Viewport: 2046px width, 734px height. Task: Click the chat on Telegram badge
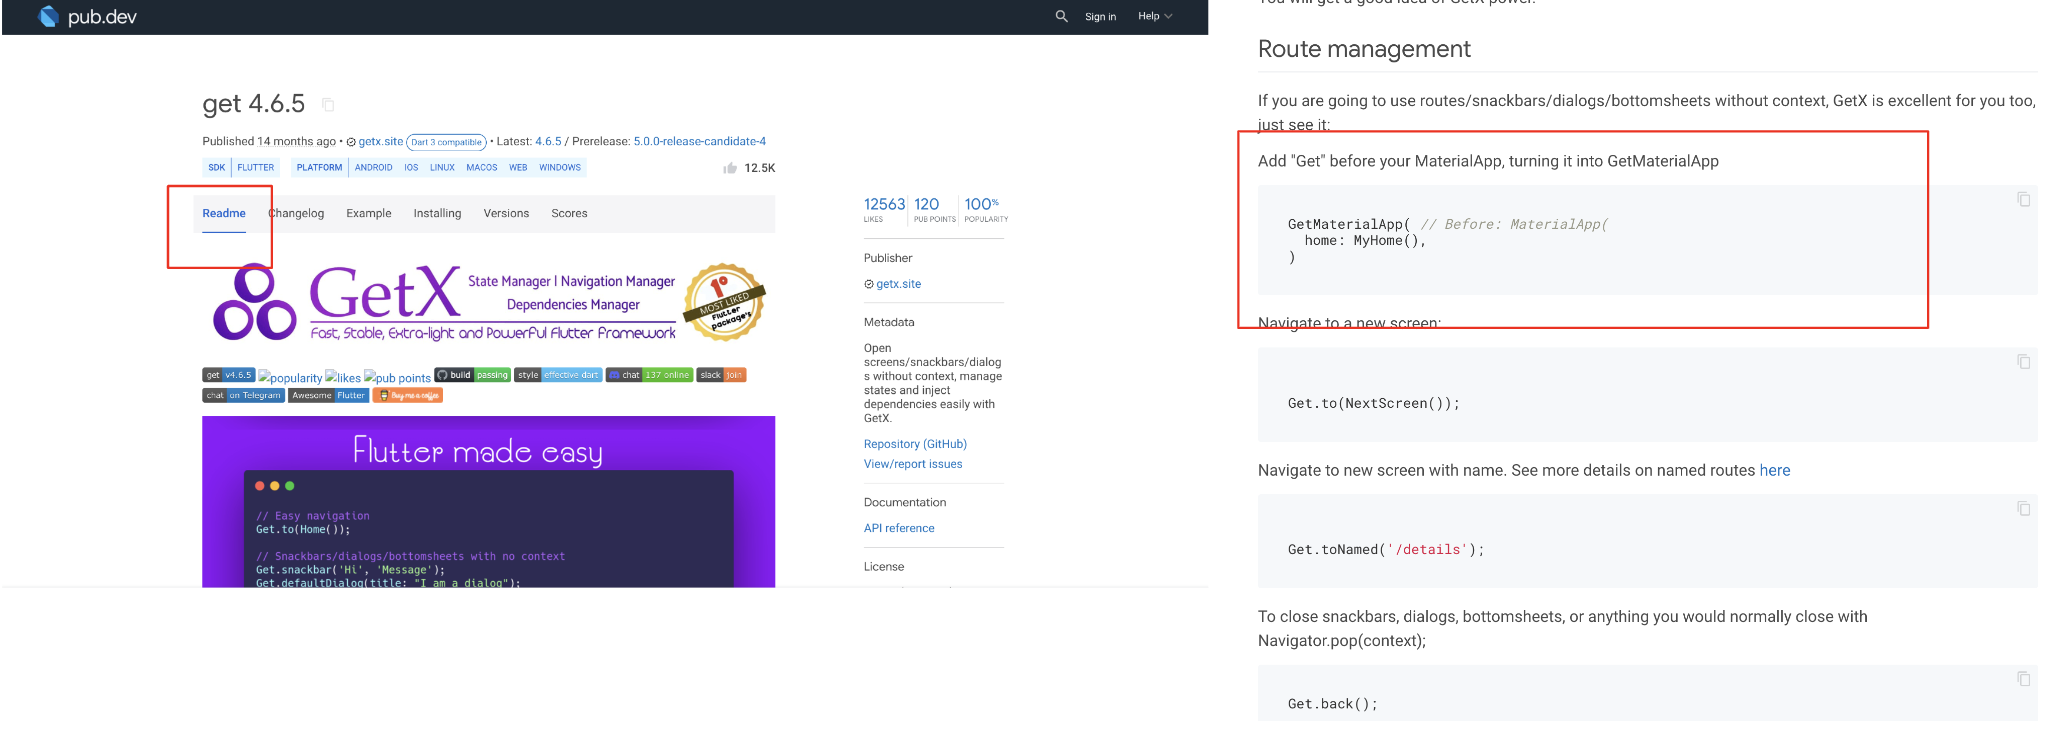pos(244,395)
